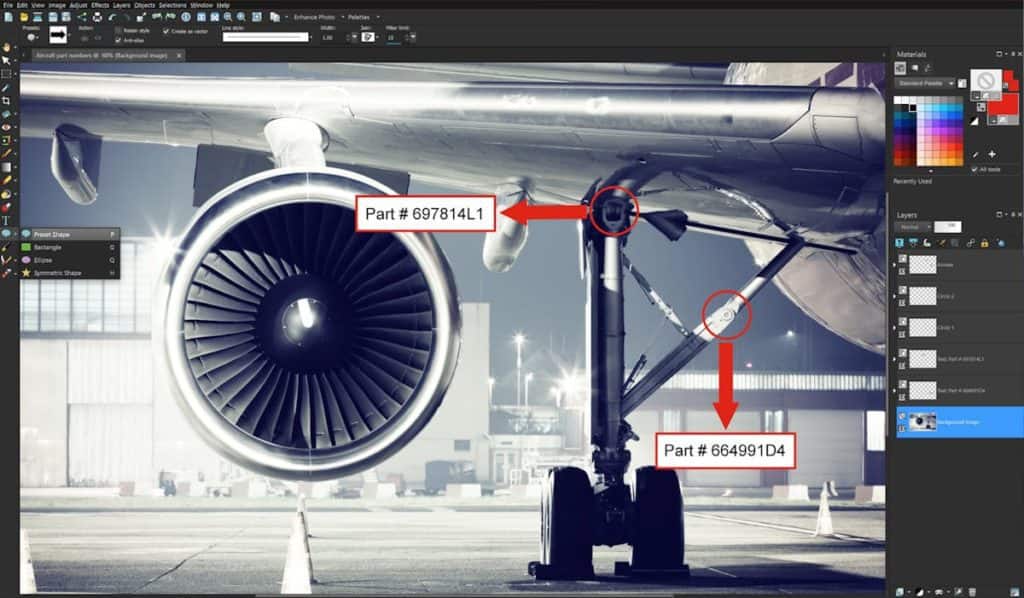The width and height of the screenshot is (1024, 598).
Task: Click the lock transparency icon in Layers
Action: click(x=984, y=242)
